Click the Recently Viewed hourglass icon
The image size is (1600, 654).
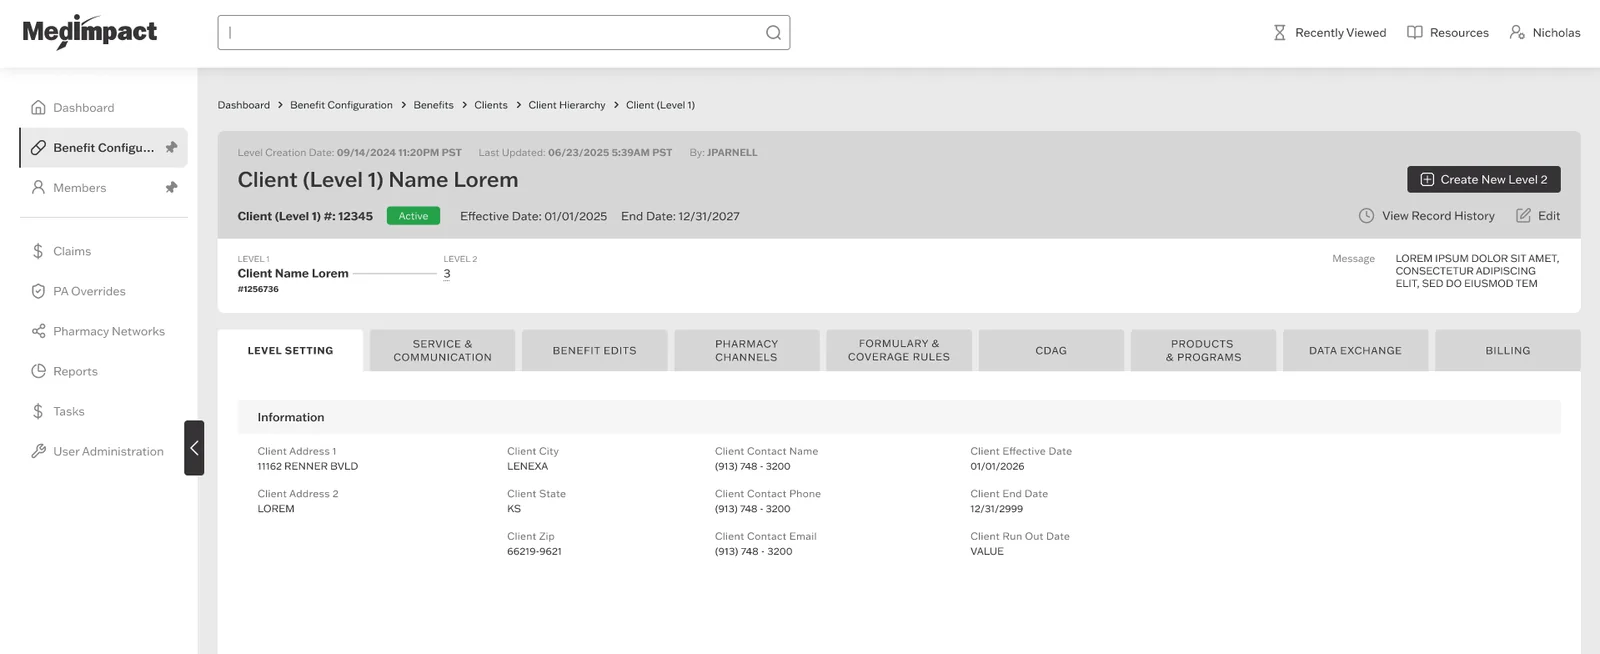(x=1279, y=33)
